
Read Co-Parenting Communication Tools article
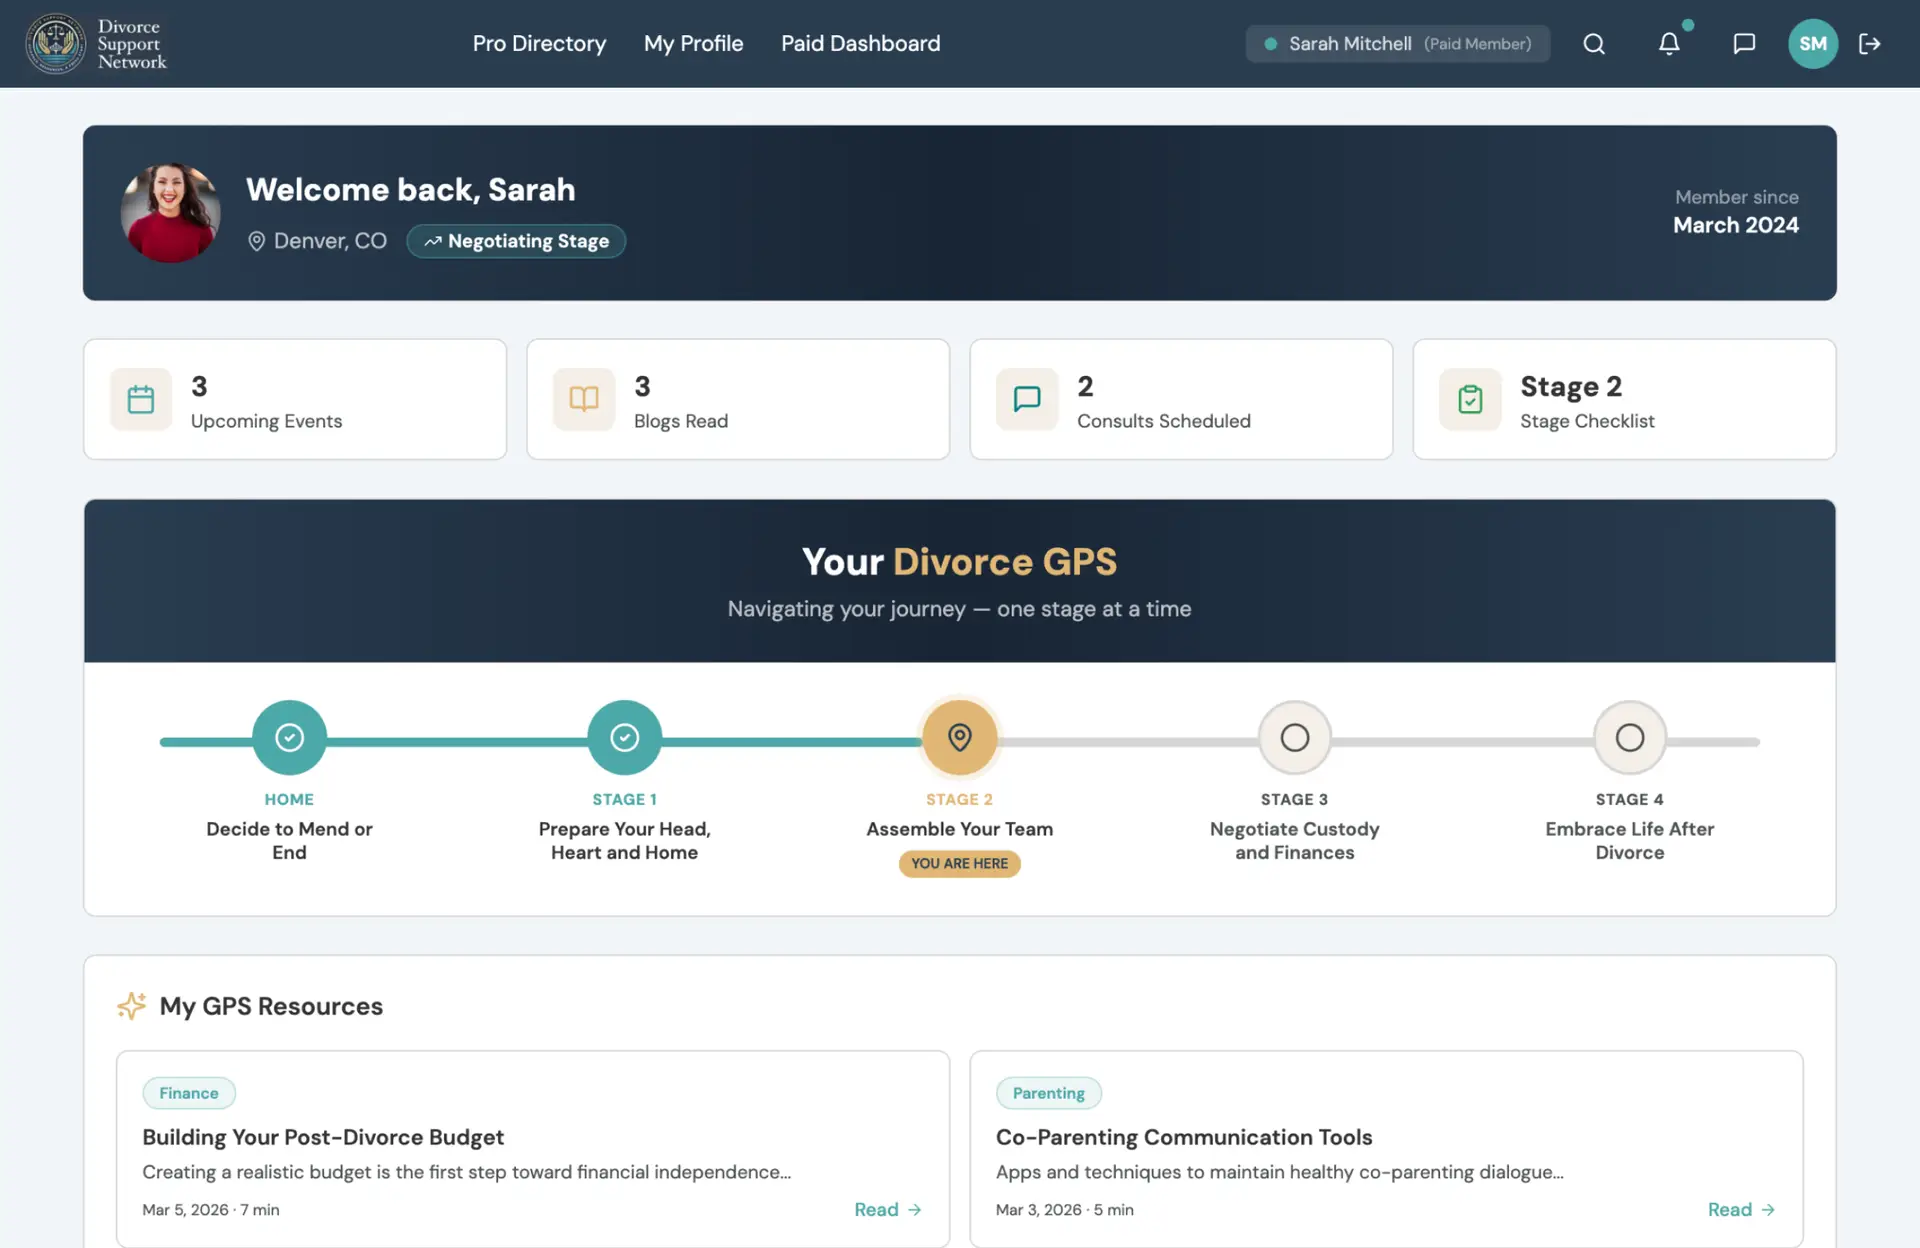1740,1210
